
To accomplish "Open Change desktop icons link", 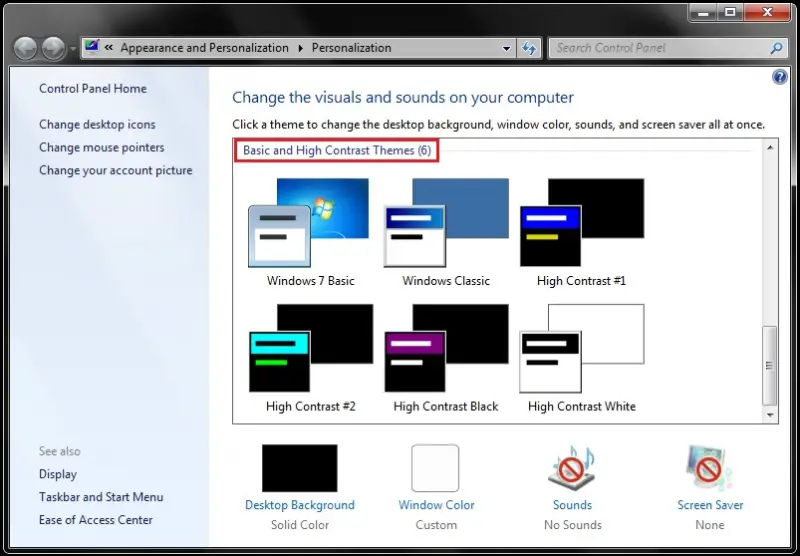I will (x=97, y=124).
